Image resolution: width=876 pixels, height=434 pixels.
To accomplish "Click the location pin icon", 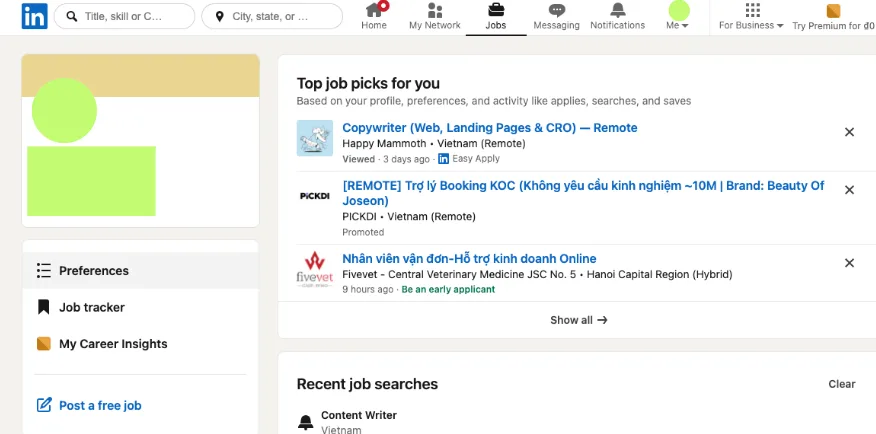I will click(219, 16).
